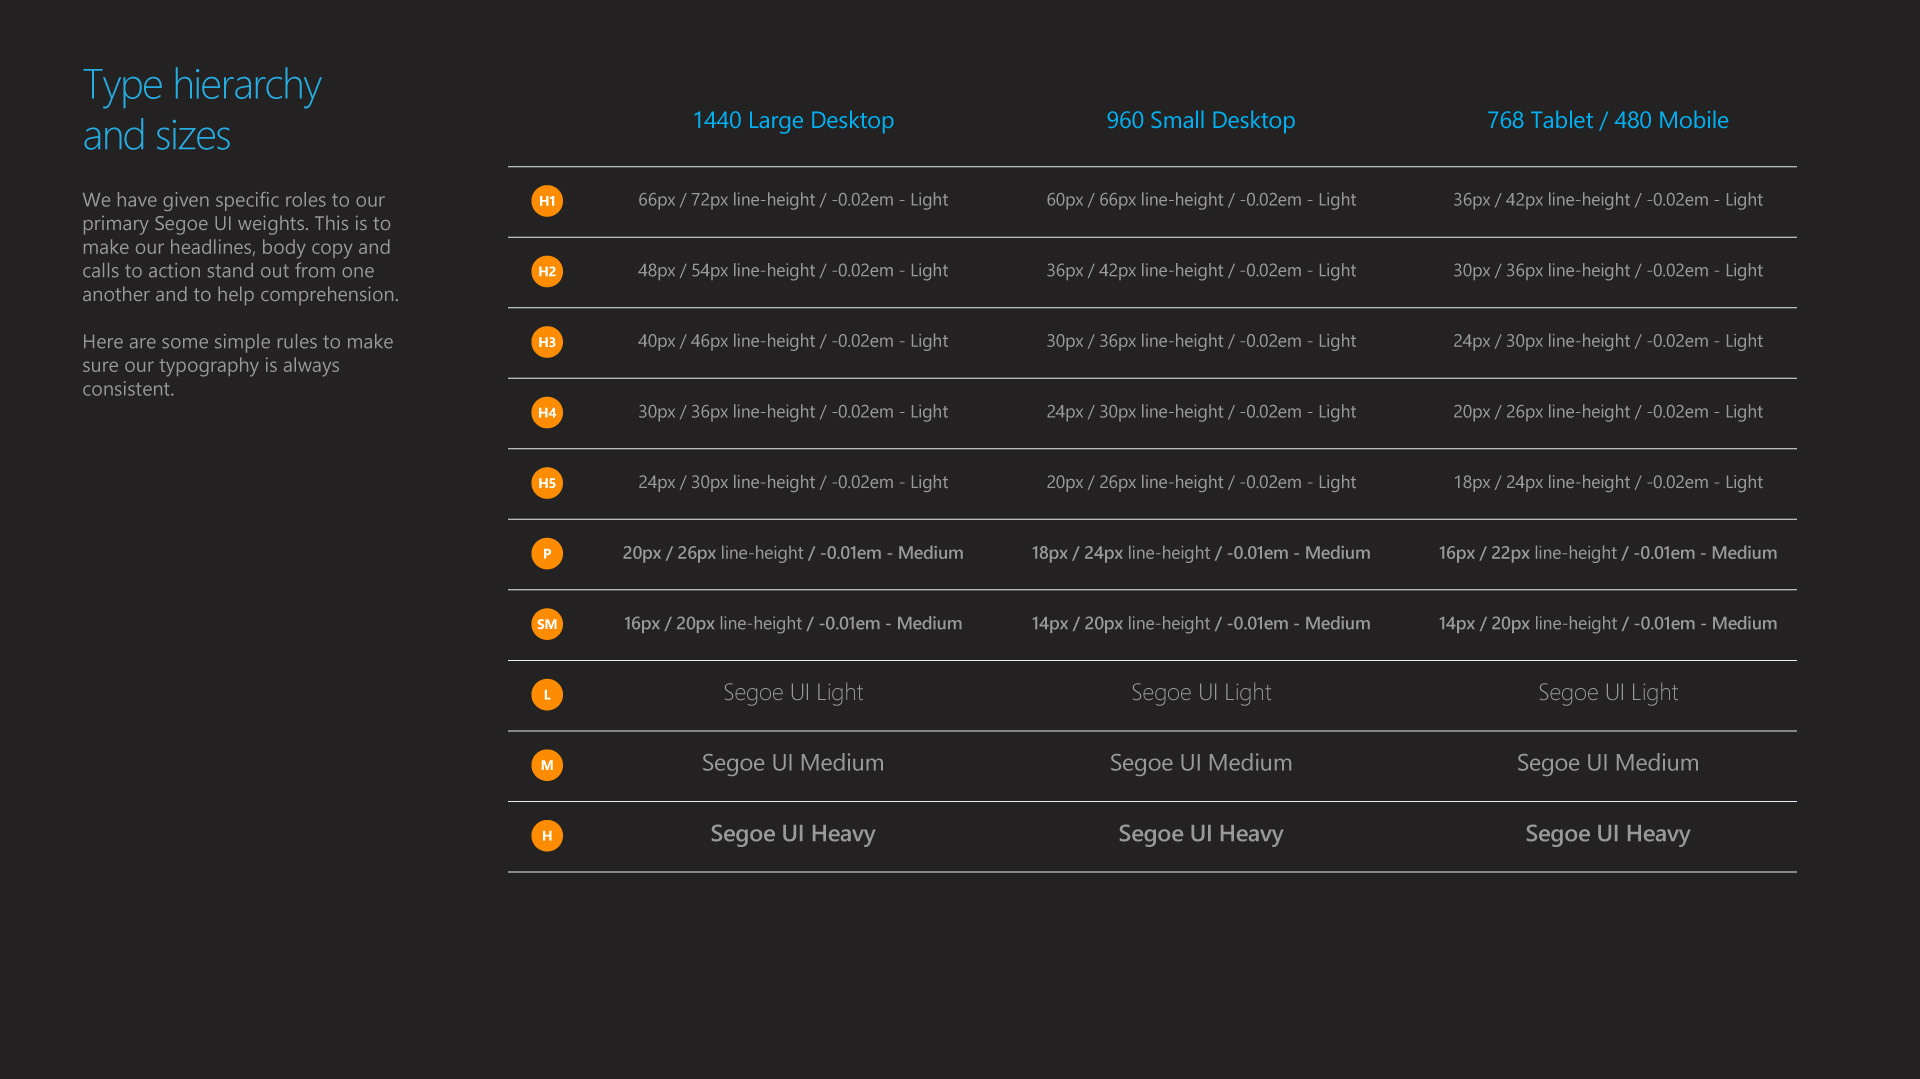Click the Type hierarchy and sizes title

pyautogui.click(x=202, y=110)
